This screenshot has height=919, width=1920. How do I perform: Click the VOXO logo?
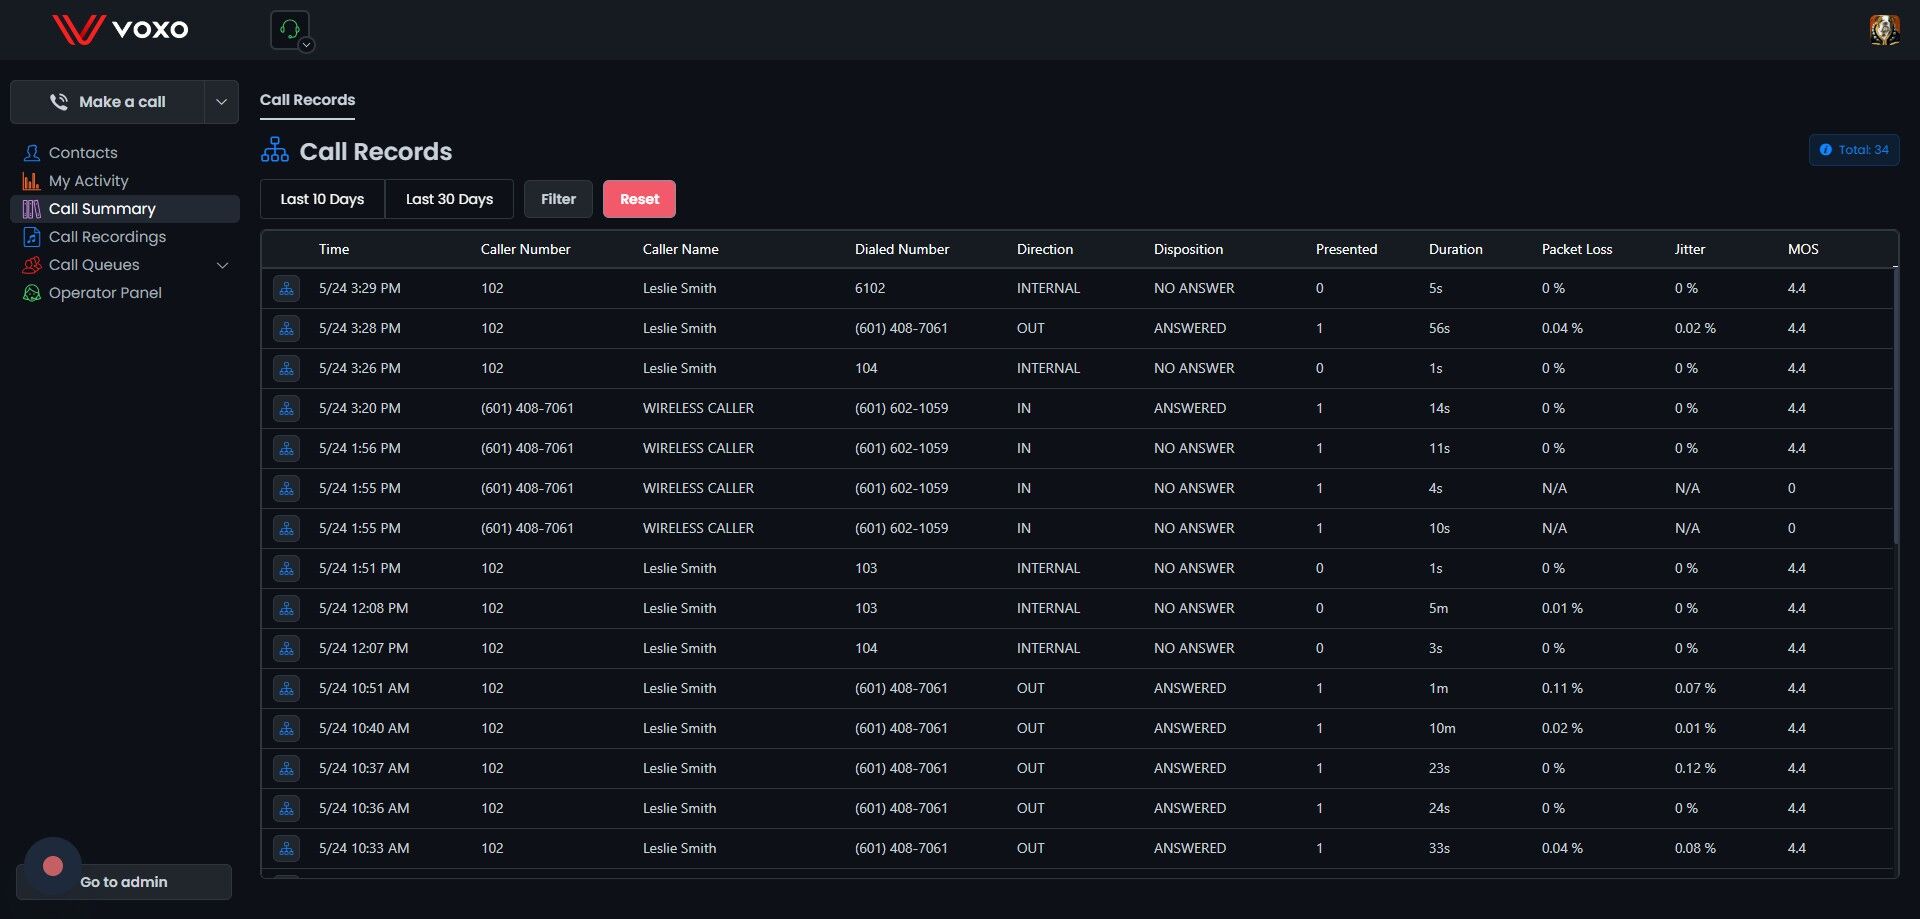(x=120, y=29)
